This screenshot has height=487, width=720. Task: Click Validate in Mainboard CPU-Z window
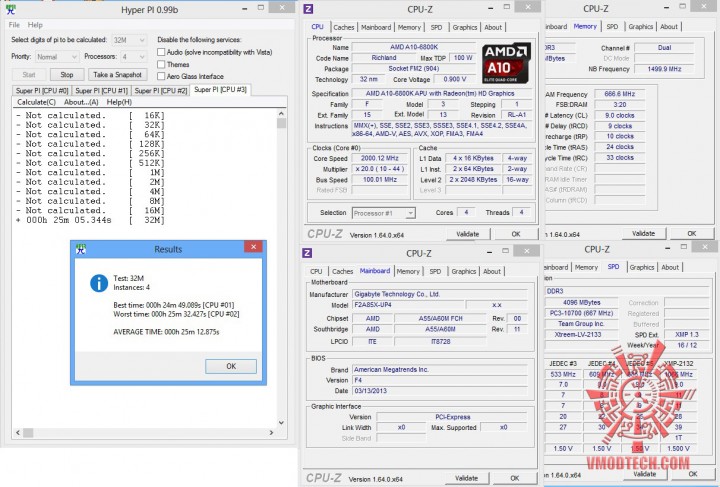pyautogui.click(x=466, y=478)
